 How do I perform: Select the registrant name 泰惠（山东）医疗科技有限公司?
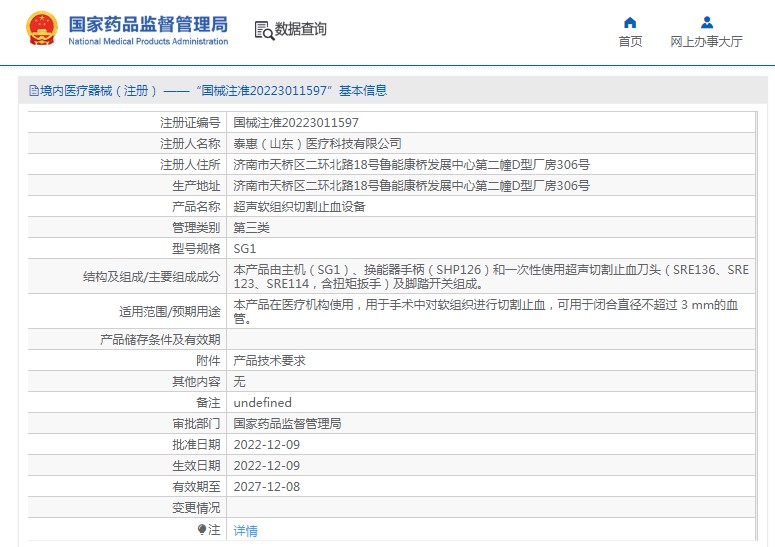[x=317, y=144]
